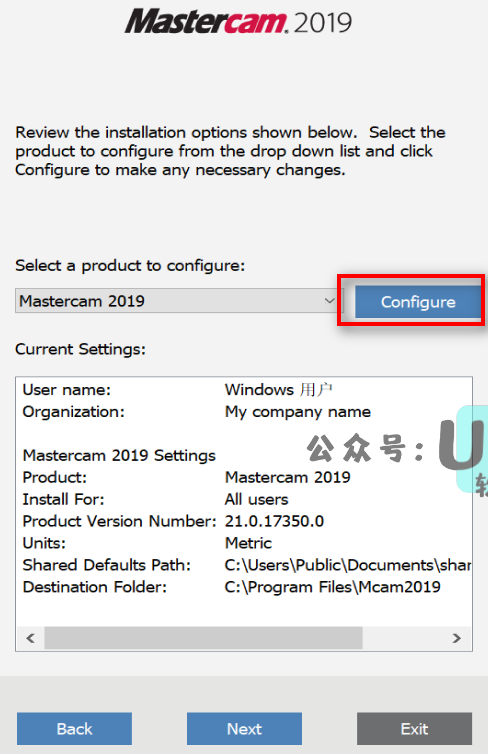Click the Install For All users line
This screenshot has height=754, width=488.
click(x=155, y=500)
